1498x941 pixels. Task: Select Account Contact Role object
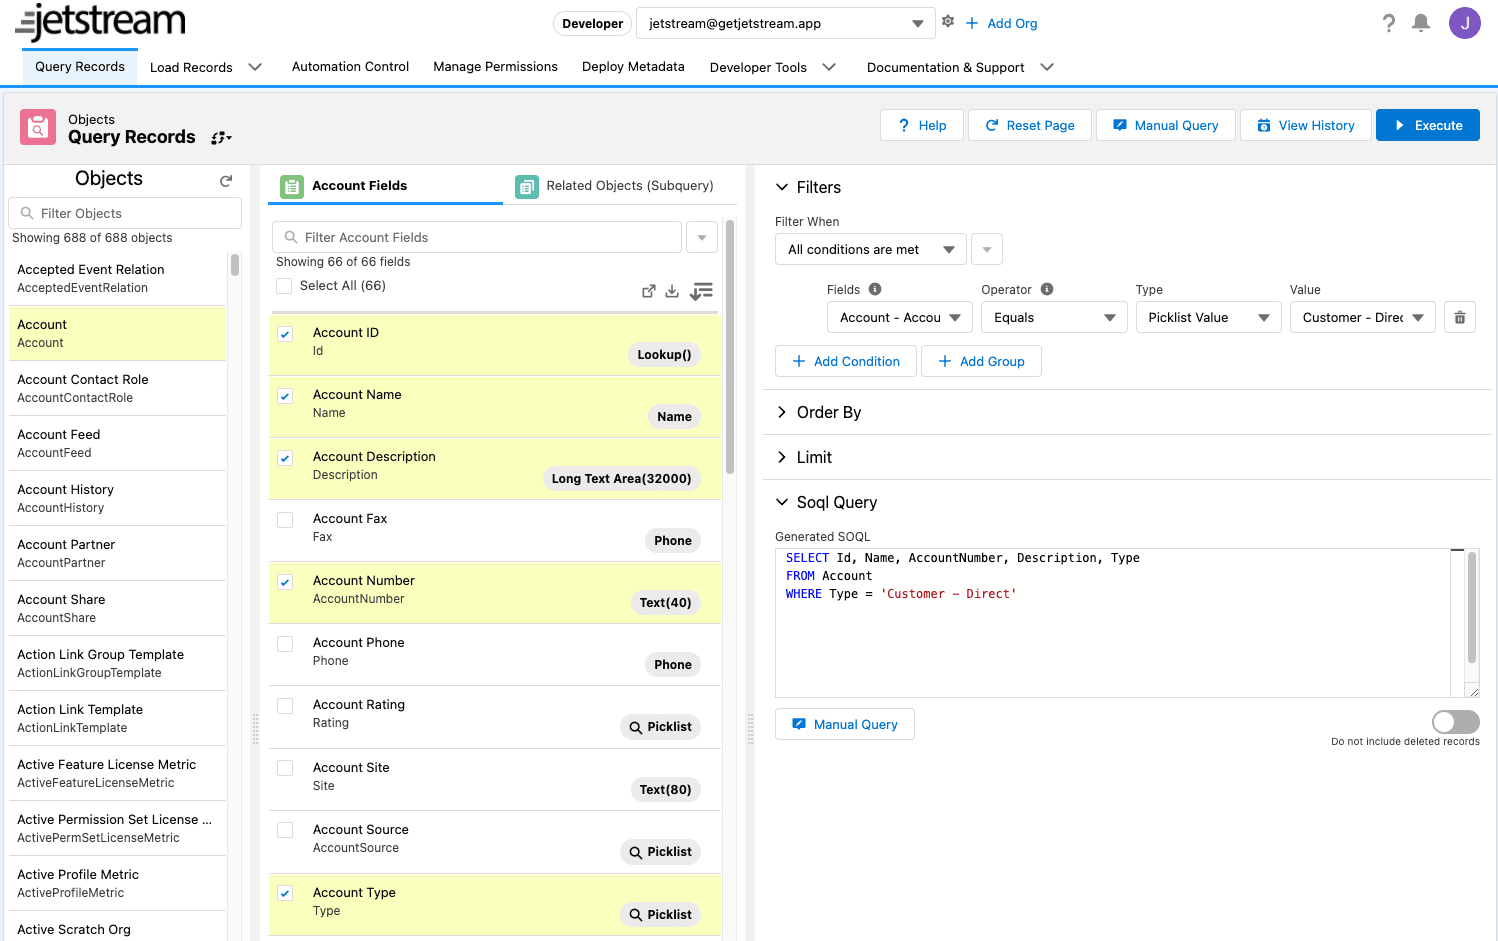tap(117, 388)
